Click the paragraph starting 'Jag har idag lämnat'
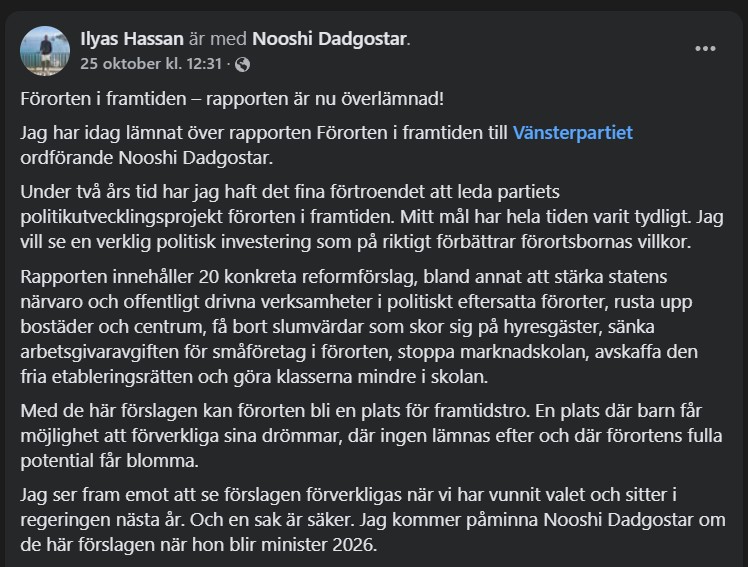The image size is (748, 567). point(264,132)
